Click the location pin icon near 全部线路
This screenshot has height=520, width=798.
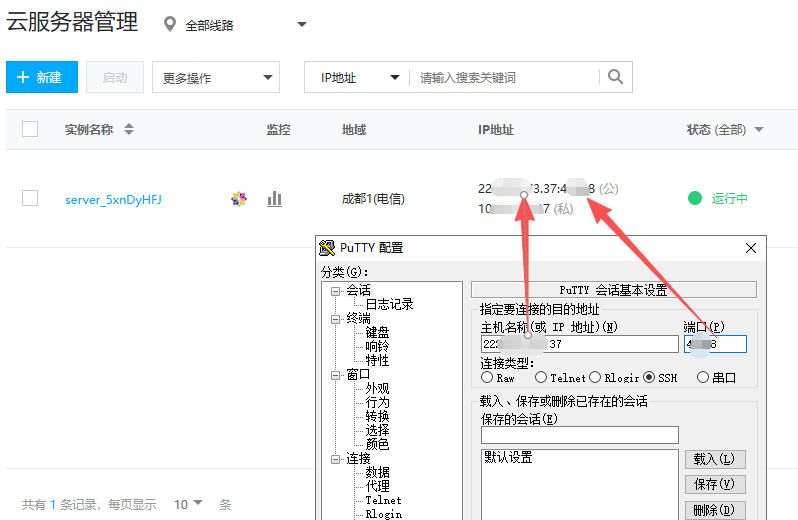(x=169, y=25)
